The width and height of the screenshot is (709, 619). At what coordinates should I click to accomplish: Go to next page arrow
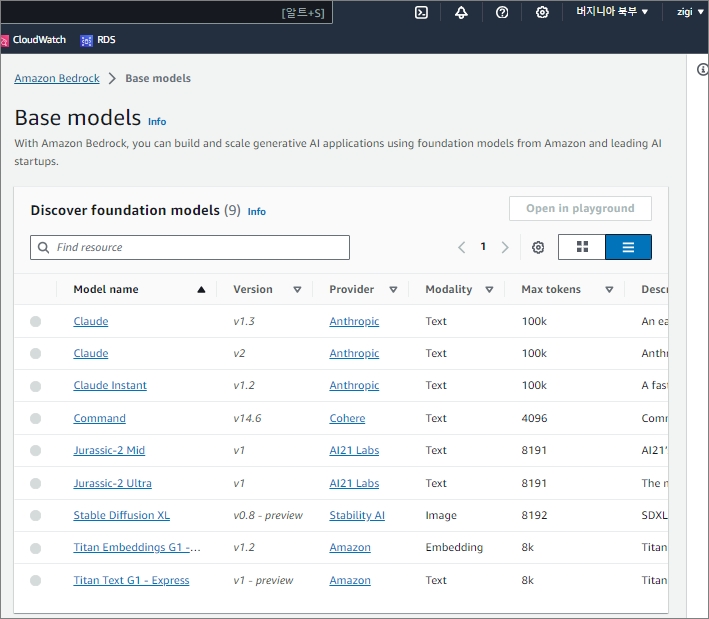pyautogui.click(x=505, y=247)
